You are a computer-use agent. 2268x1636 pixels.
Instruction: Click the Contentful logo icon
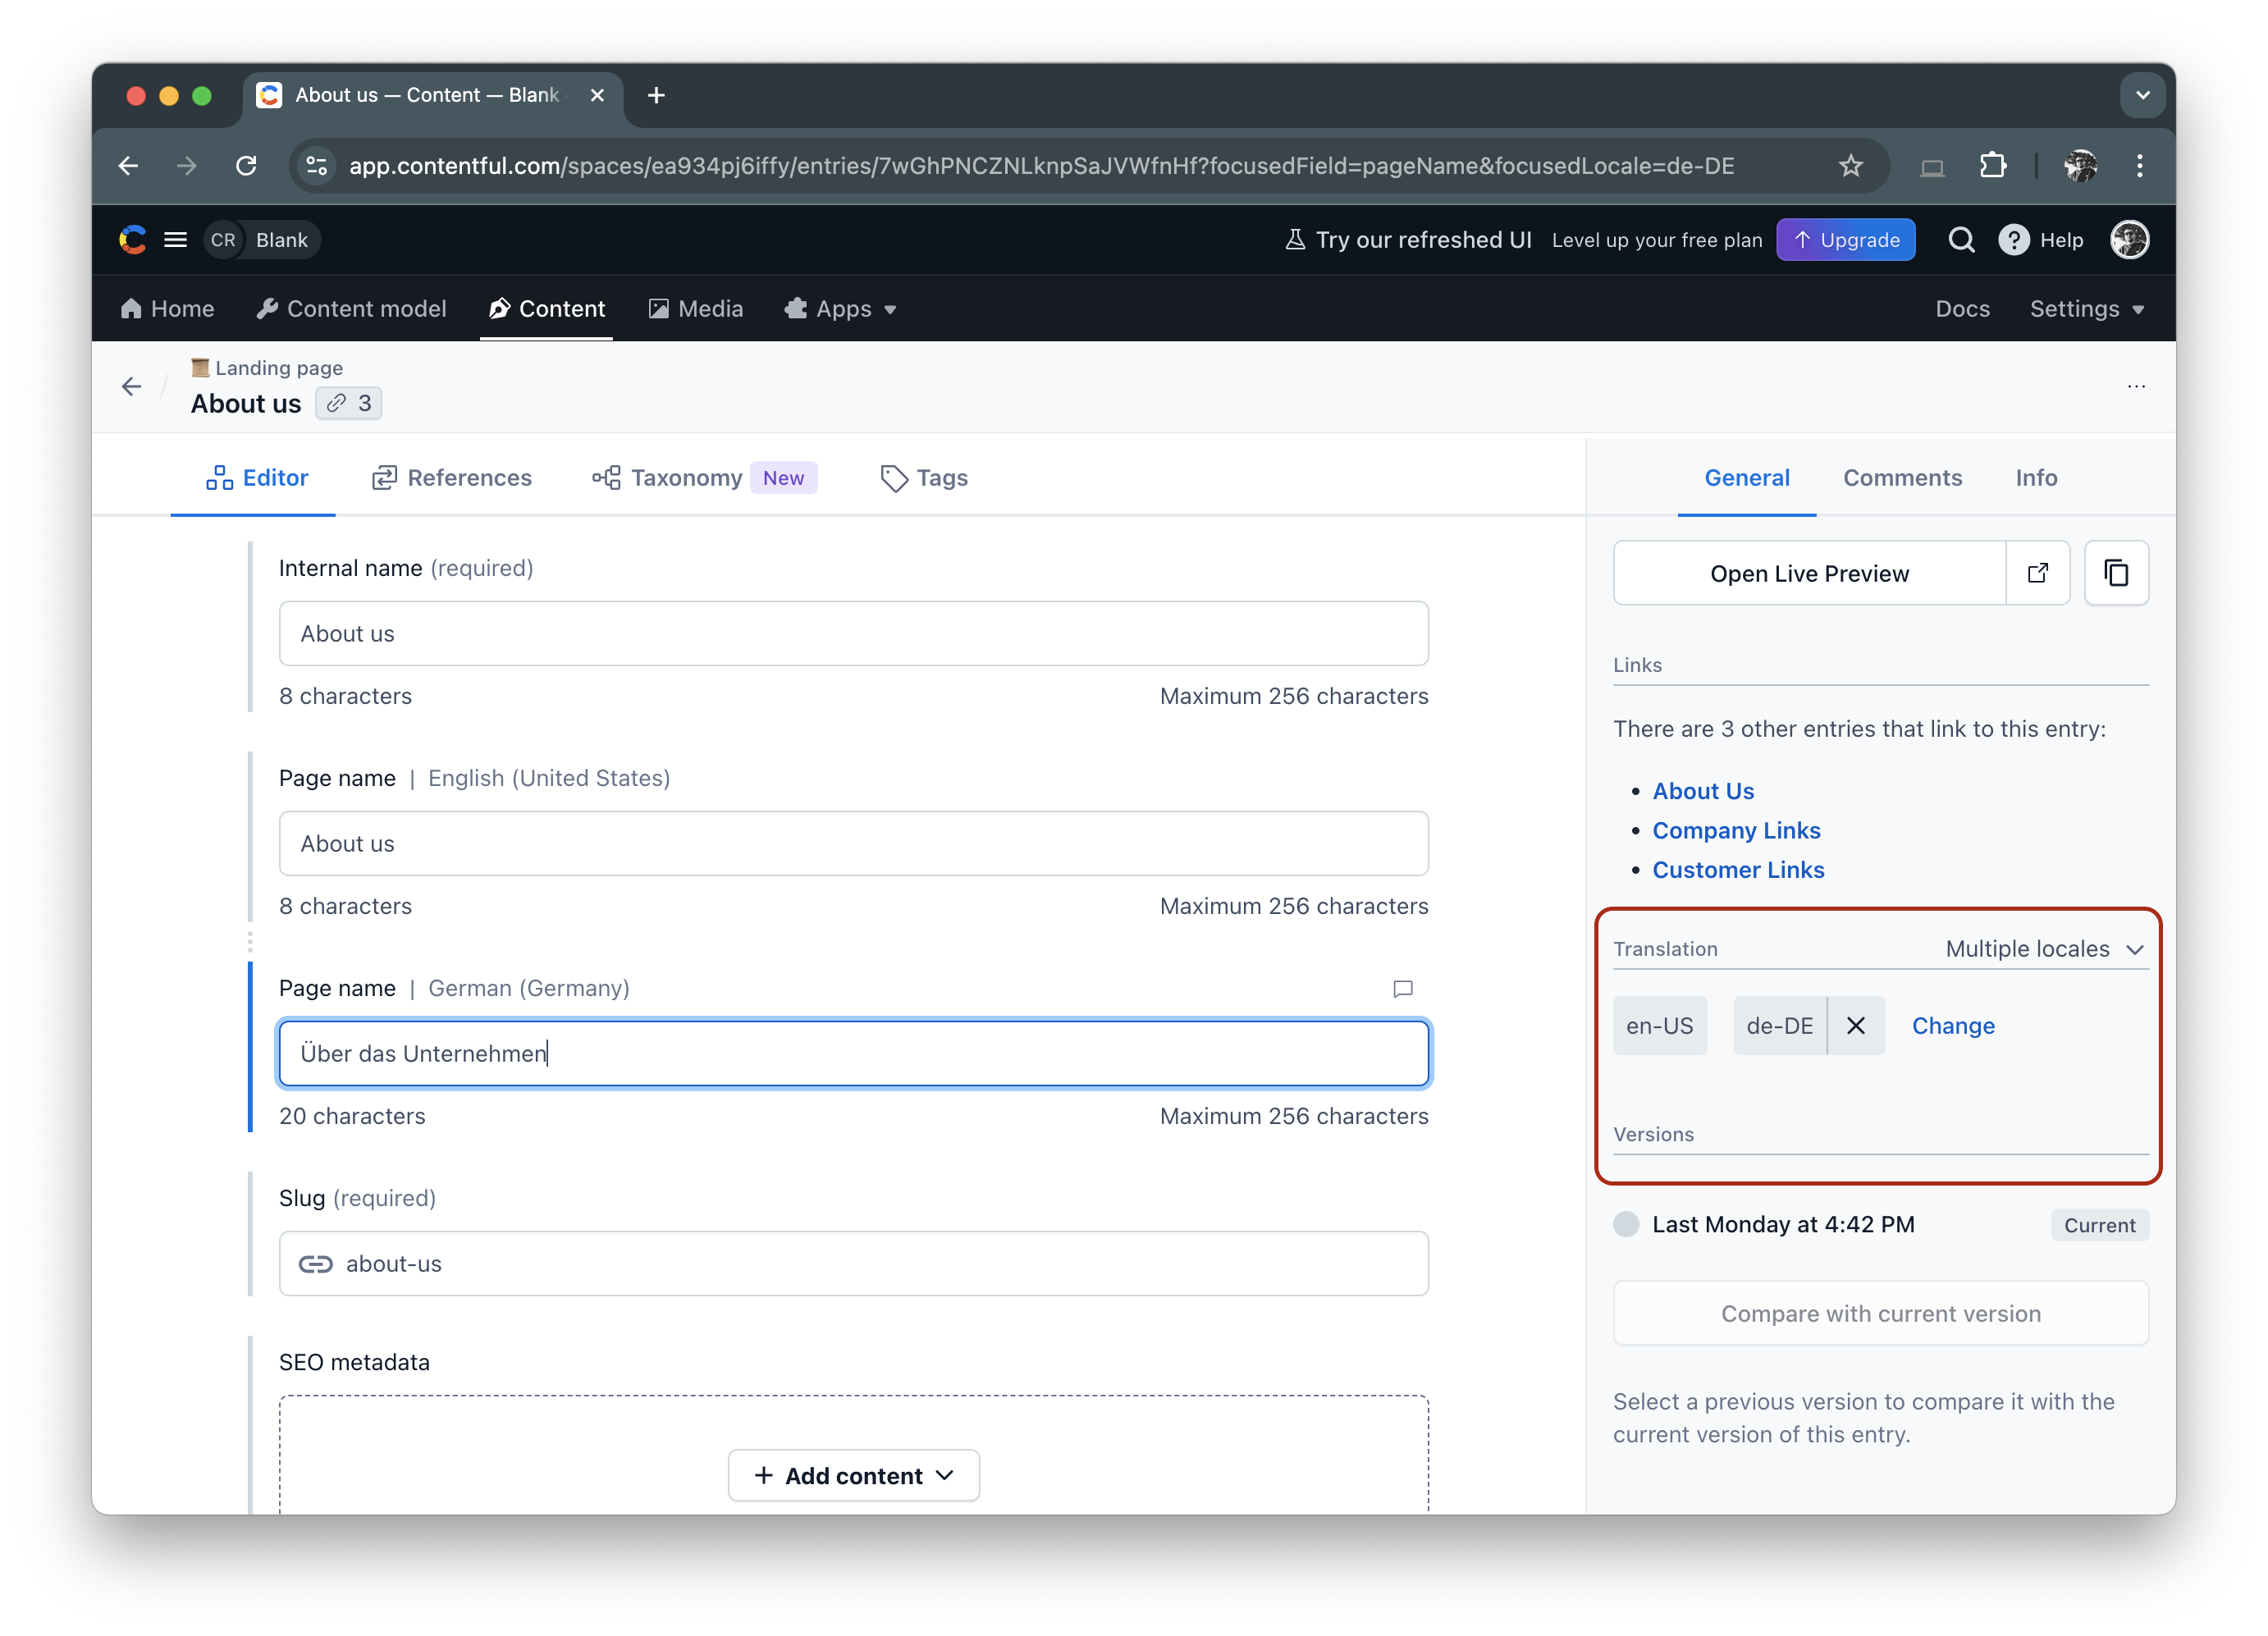(133, 240)
